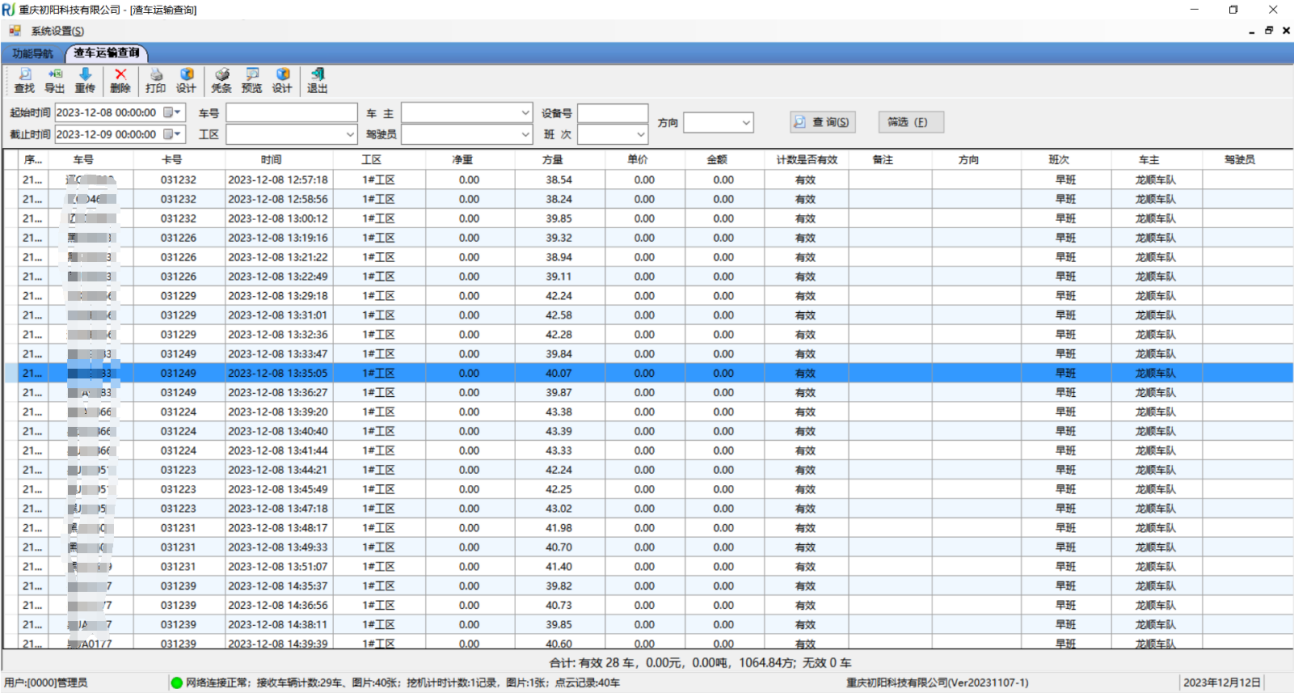
Task: Click the 打印 print toolbar icon
Action: (156, 80)
